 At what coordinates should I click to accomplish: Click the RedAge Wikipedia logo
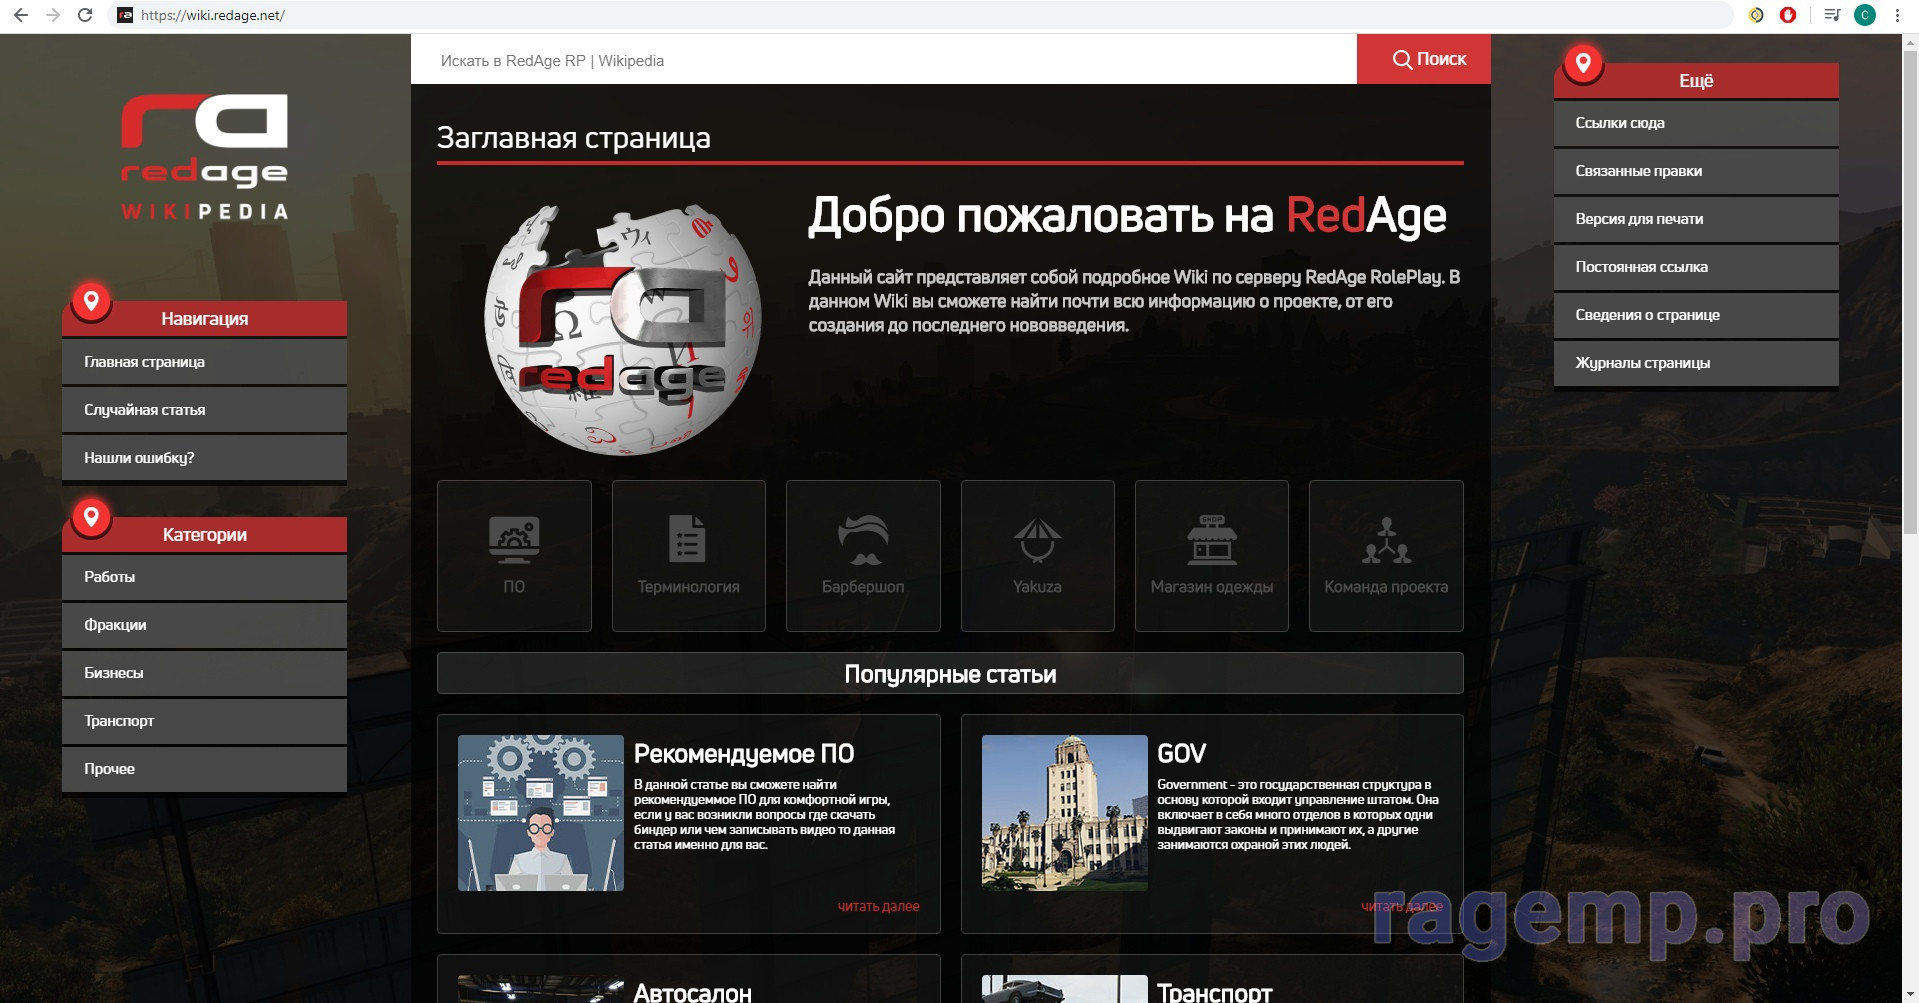click(205, 157)
